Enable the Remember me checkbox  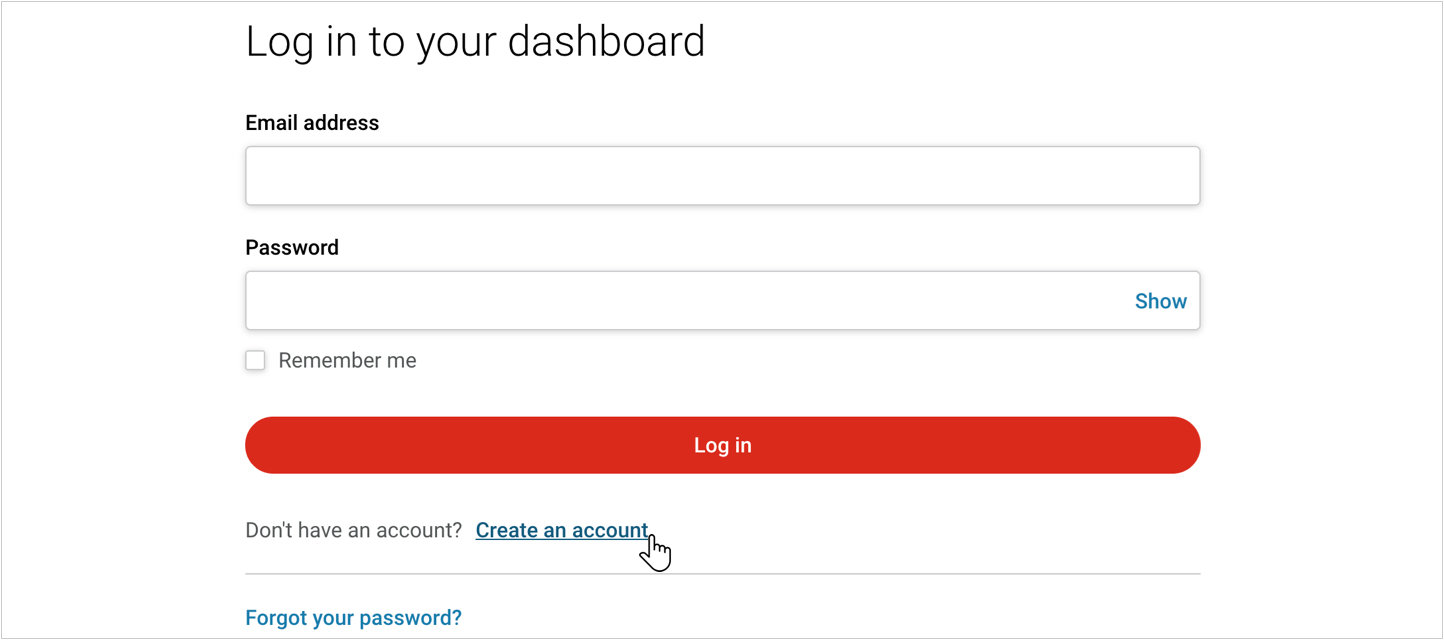click(256, 361)
